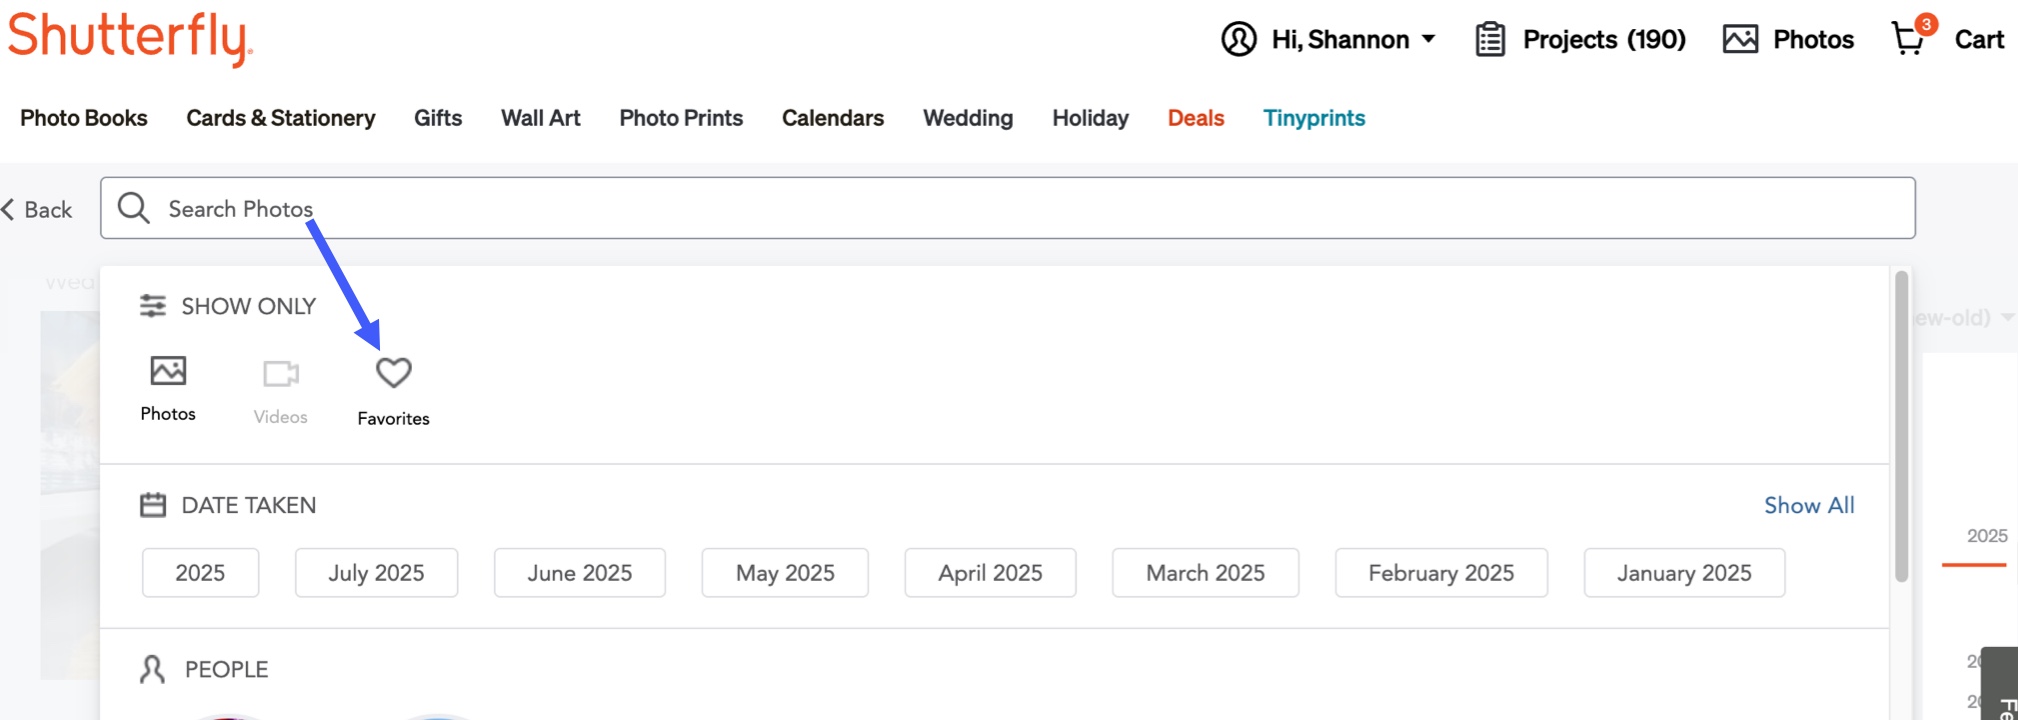Focus the Search Photos field
The image size is (2018, 720).
pyautogui.click(x=1008, y=208)
